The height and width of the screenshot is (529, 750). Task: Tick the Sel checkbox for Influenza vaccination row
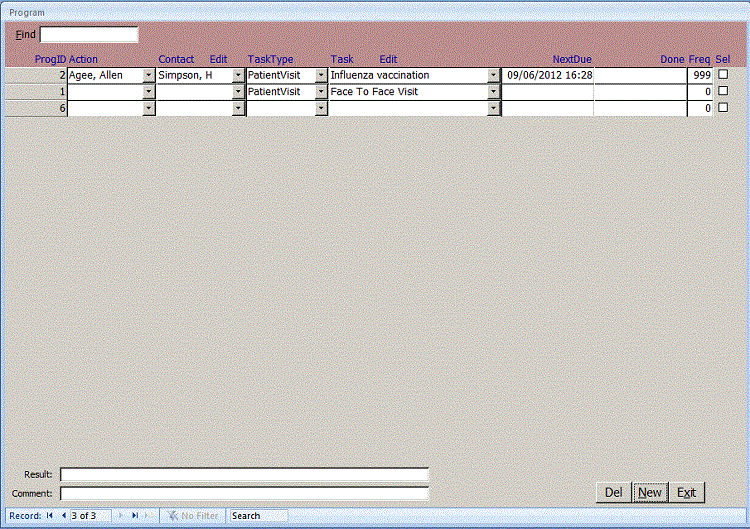[723, 75]
